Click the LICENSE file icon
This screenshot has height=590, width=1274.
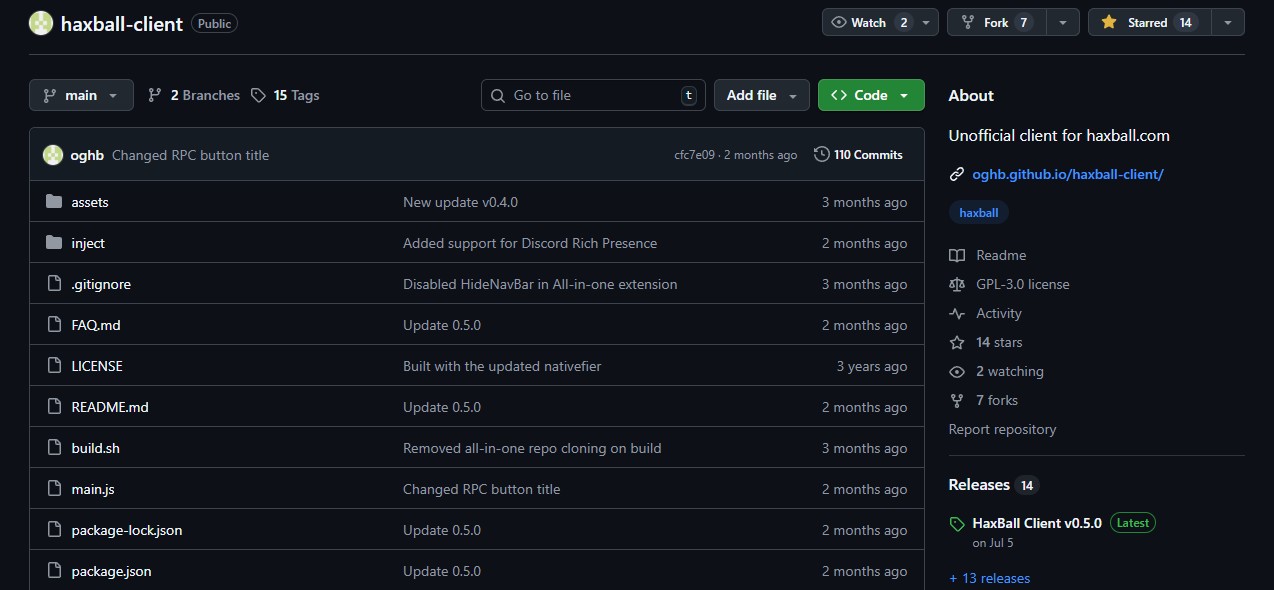[x=54, y=366]
